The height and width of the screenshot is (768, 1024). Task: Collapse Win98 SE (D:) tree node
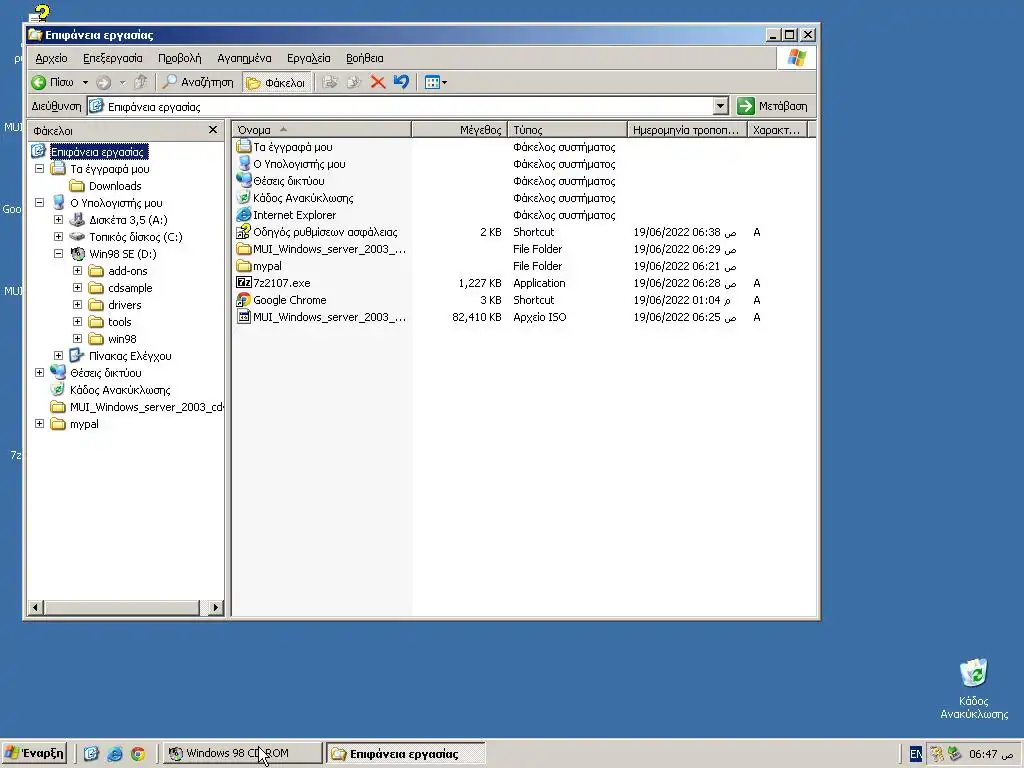58,253
